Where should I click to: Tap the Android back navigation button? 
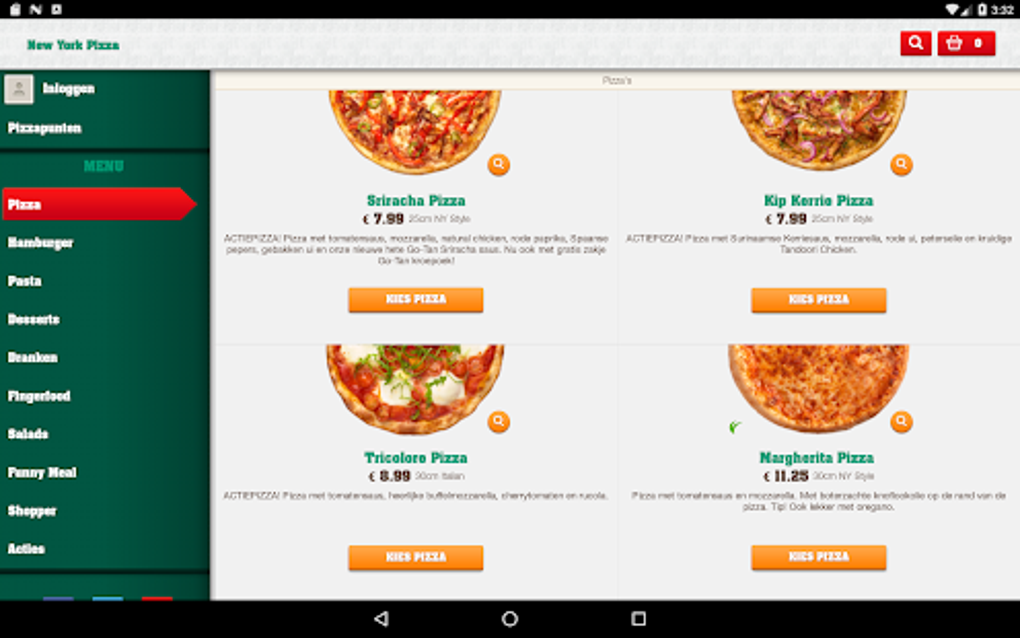click(x=381, y=618)
